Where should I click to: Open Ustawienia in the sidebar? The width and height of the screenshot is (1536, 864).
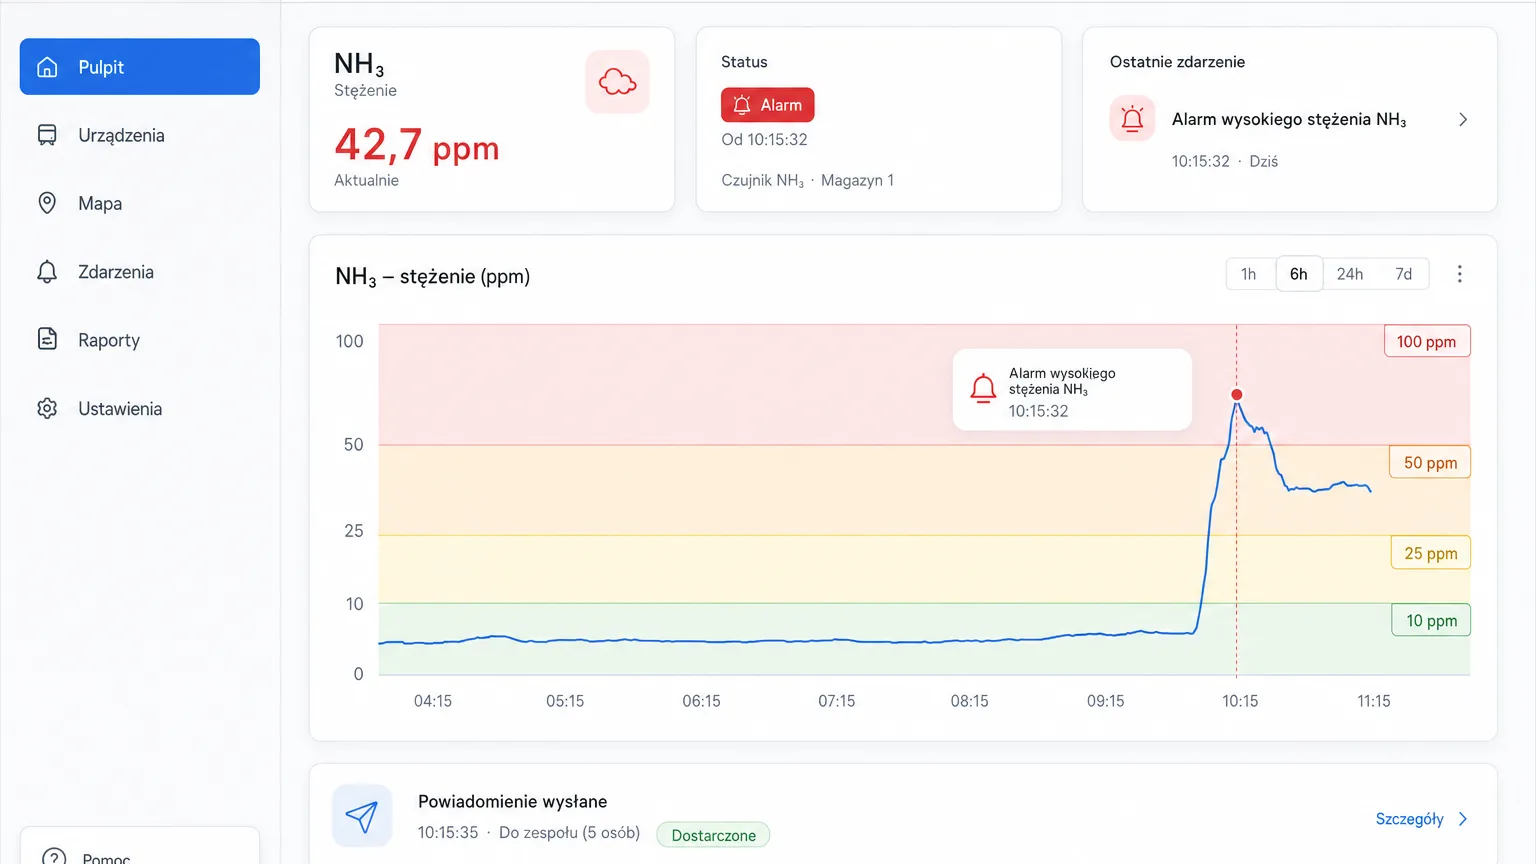pos(140,408)
